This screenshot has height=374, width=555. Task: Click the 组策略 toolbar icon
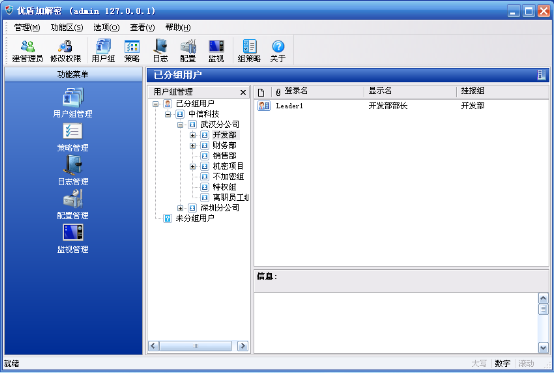pos(249,51)
